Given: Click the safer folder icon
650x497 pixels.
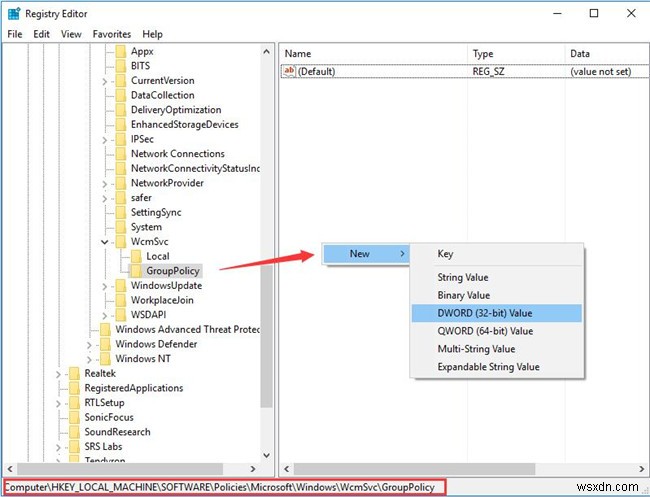Looking at the screenshot, I should tap(121, 198).
